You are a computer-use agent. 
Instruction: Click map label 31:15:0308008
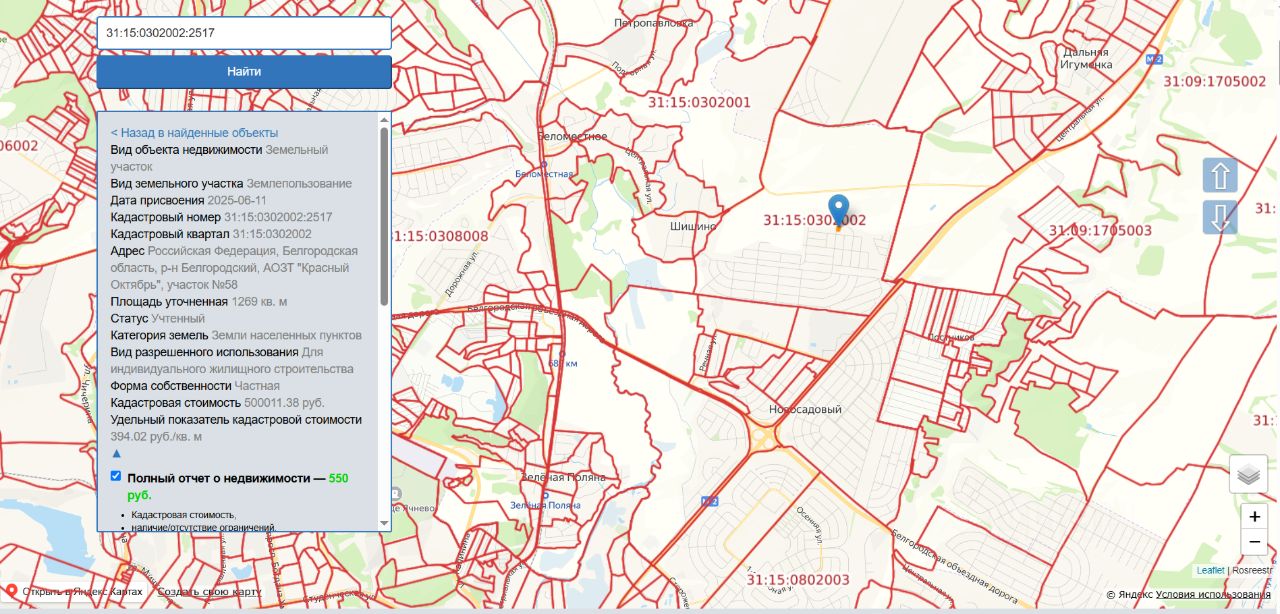[441, 236]
